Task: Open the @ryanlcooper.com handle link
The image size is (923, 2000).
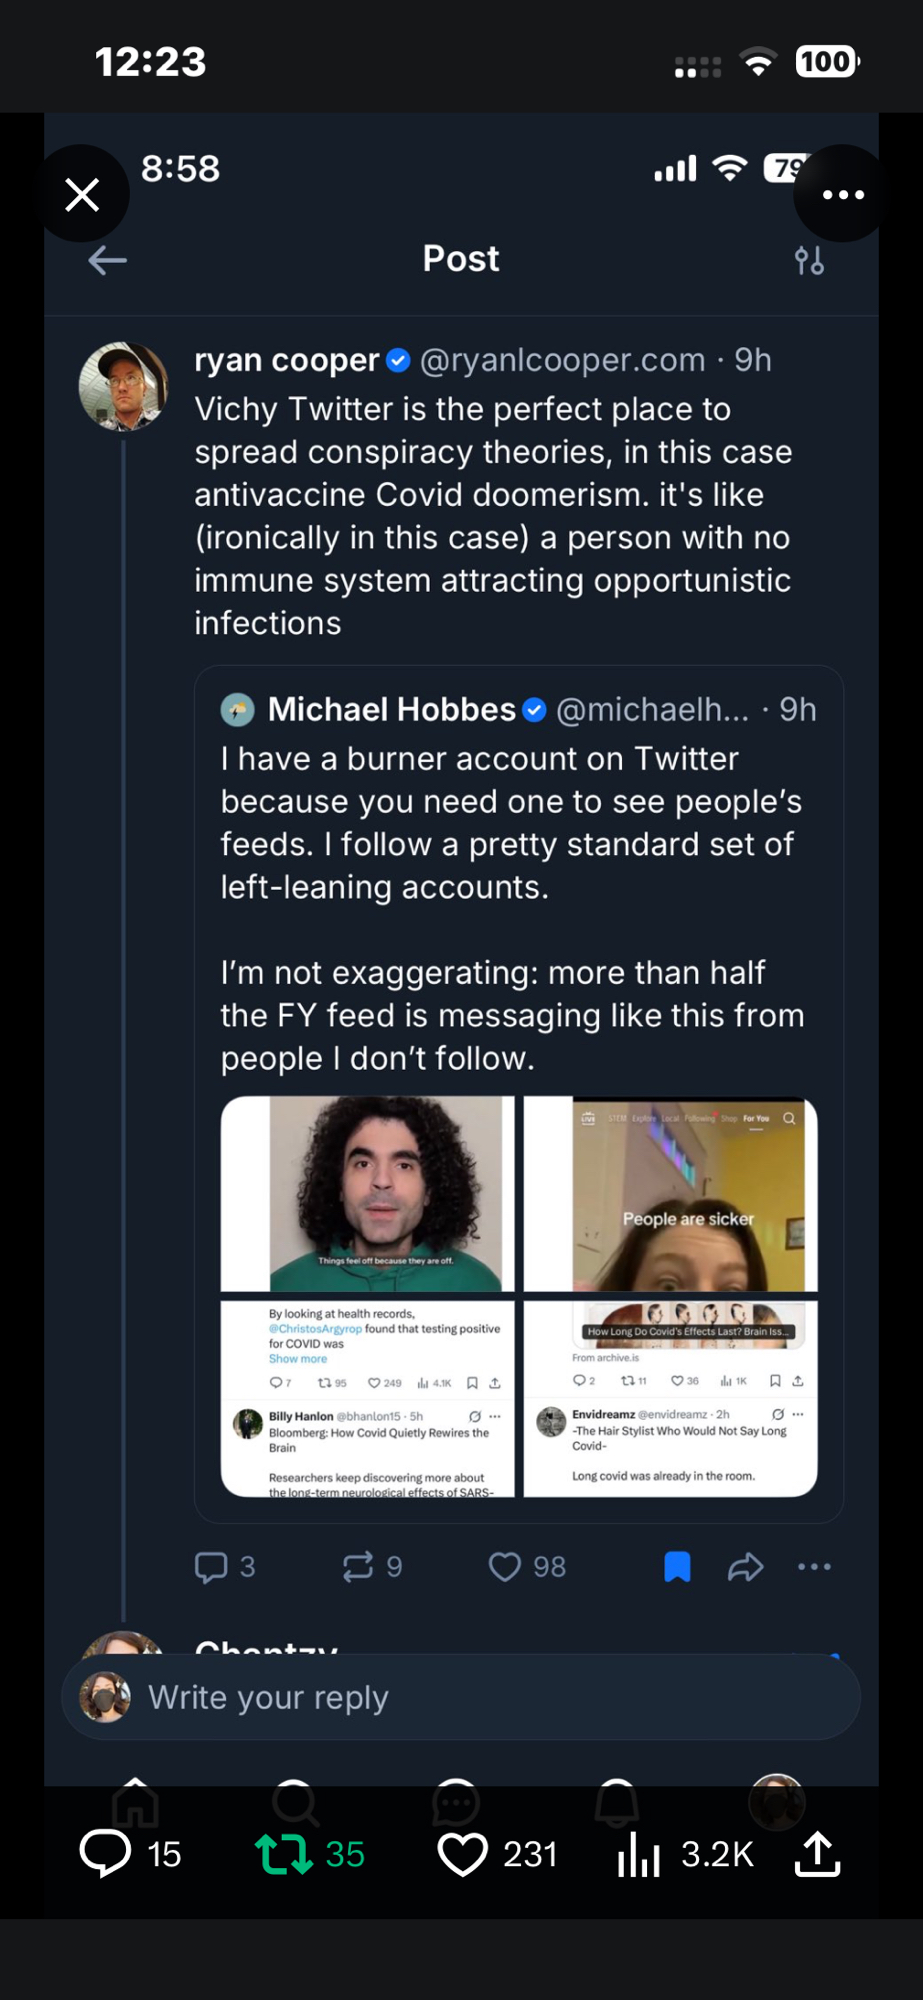Action: (562, 360)
